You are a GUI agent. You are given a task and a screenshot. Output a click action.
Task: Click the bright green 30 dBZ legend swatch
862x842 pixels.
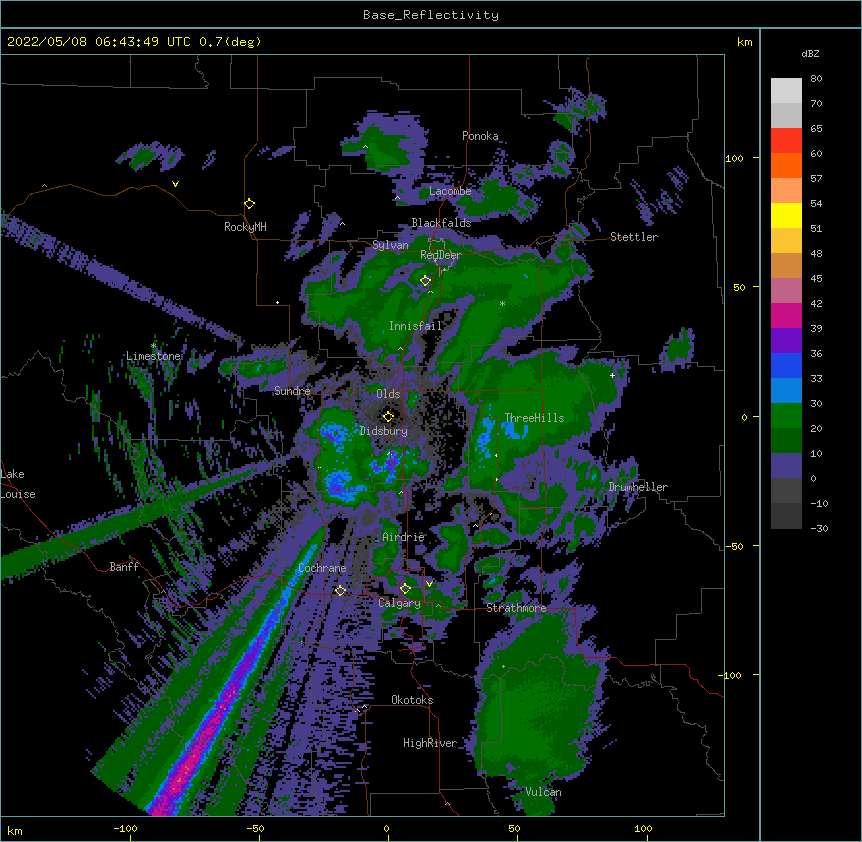pos(786,416)
